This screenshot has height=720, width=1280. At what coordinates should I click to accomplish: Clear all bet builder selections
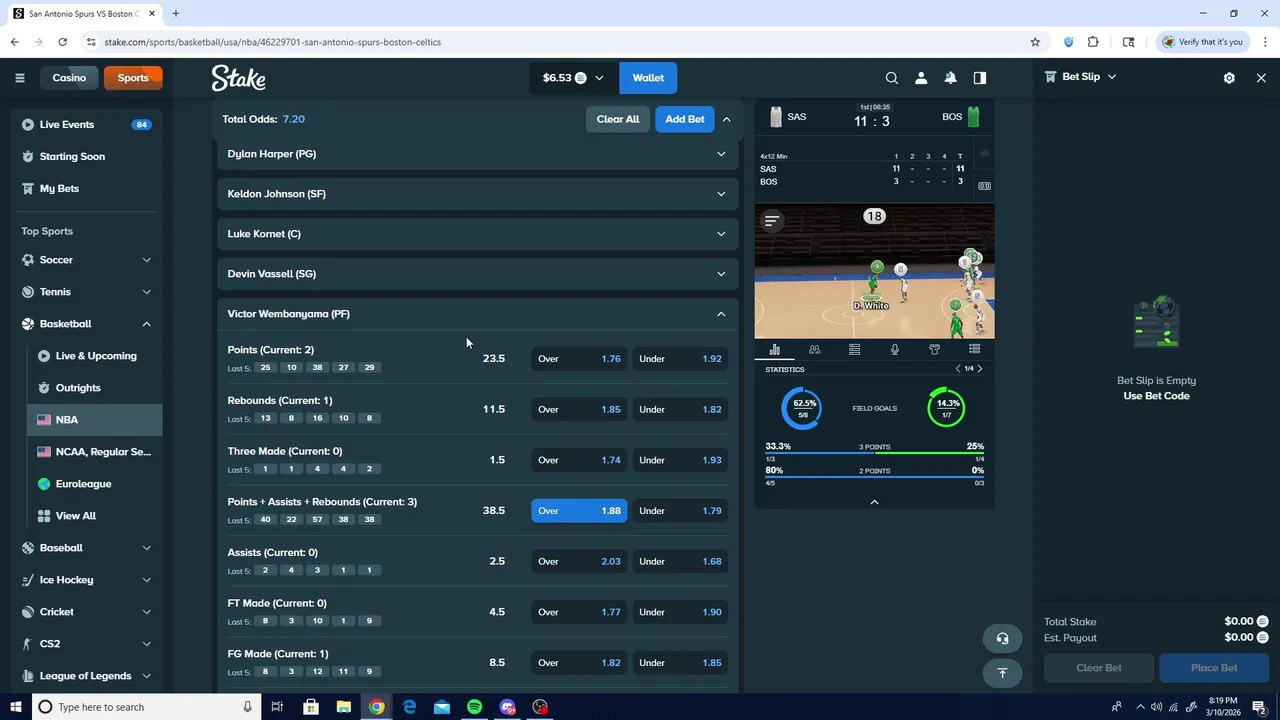(x=617, y=119)
